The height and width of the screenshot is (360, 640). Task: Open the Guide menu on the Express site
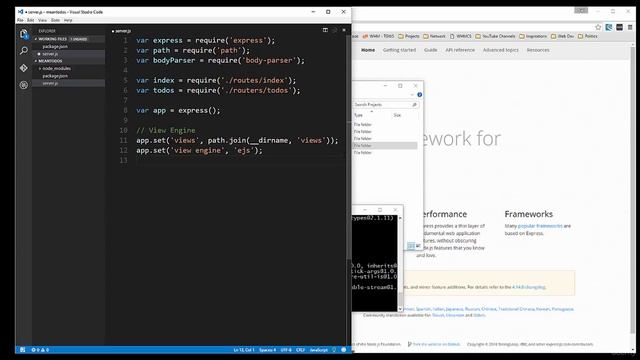430,50
